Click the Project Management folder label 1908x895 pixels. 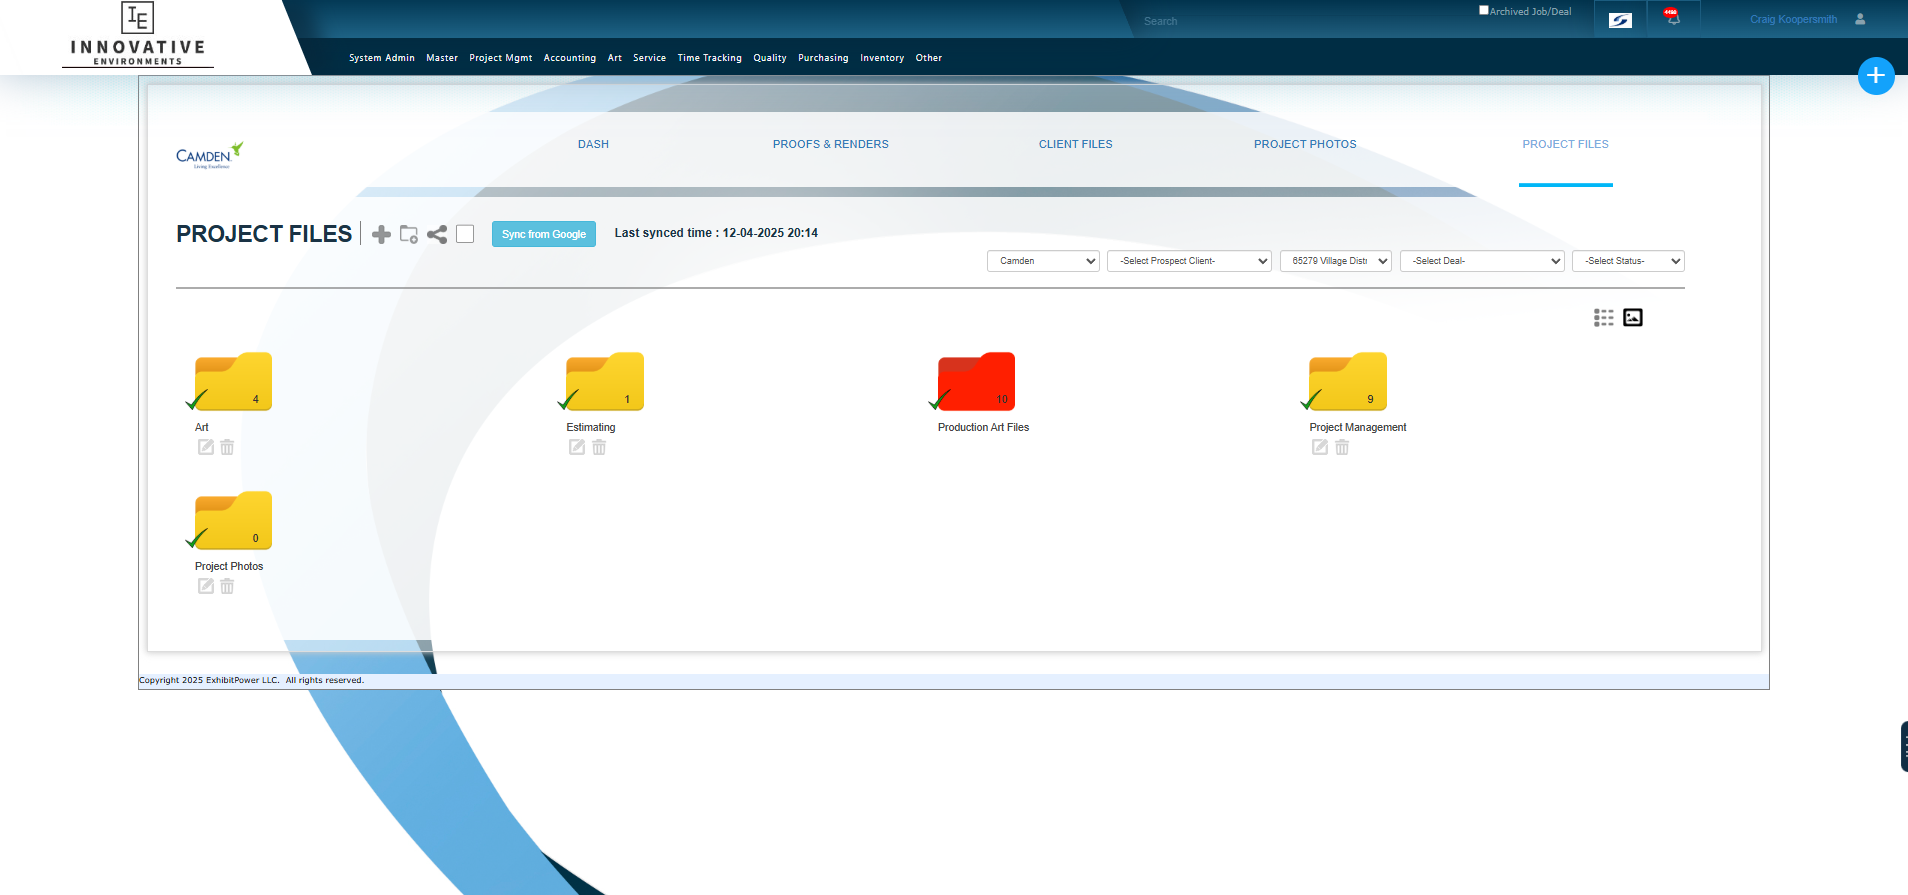click(x=1358, y=427)
